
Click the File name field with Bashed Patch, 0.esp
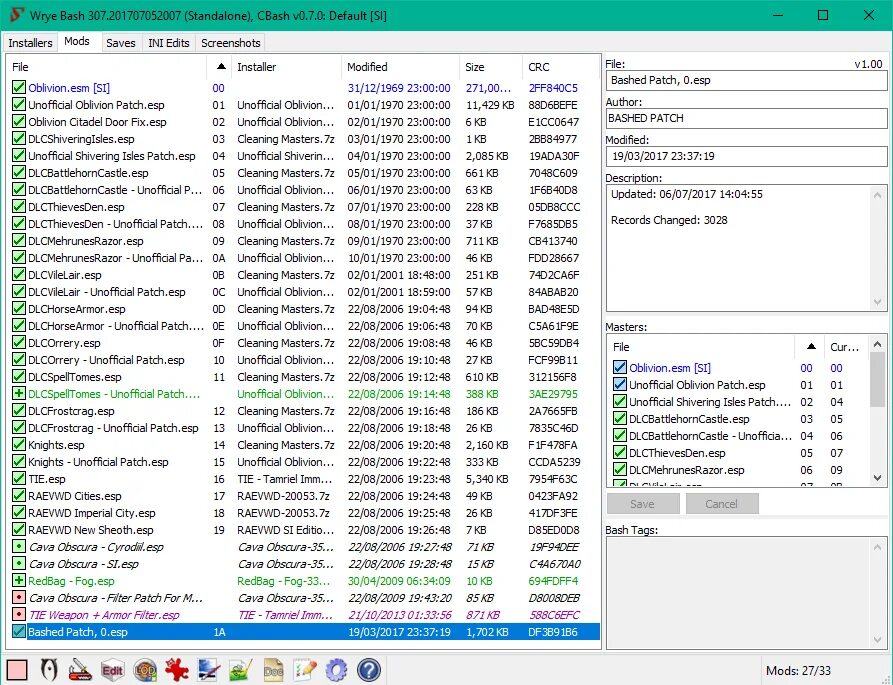coord(746,80)
